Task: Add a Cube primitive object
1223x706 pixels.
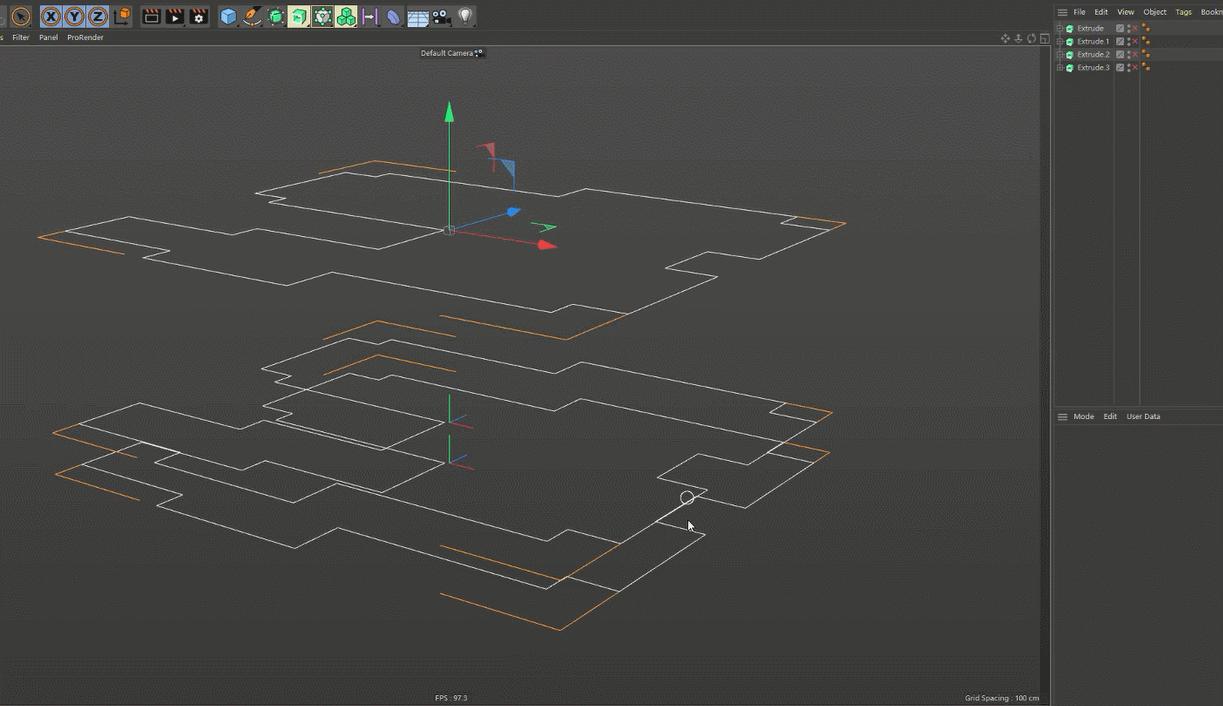Action: [228, 16]
